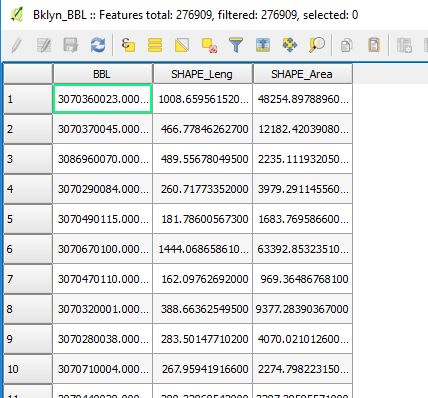This screenshot has height=398, width=428.
Task: Select row 8 via its row header
Action: pyautogui.click(x=28, y=309)
